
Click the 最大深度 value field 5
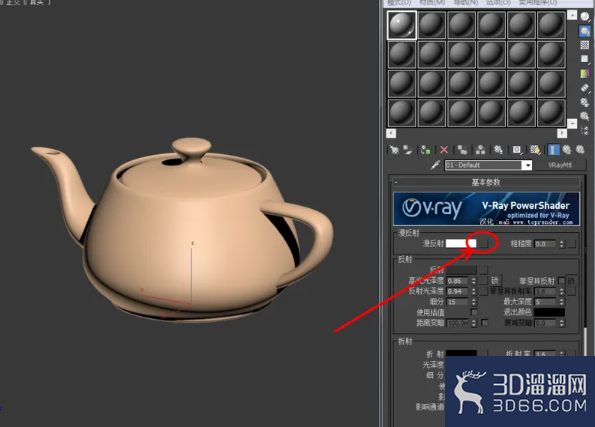pos(545,302)
